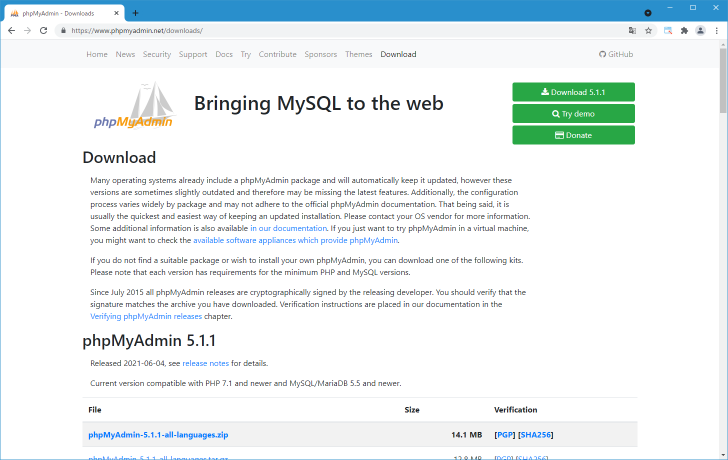
Task: Open the 'release notes' link
Action: (x=206, y=363)
